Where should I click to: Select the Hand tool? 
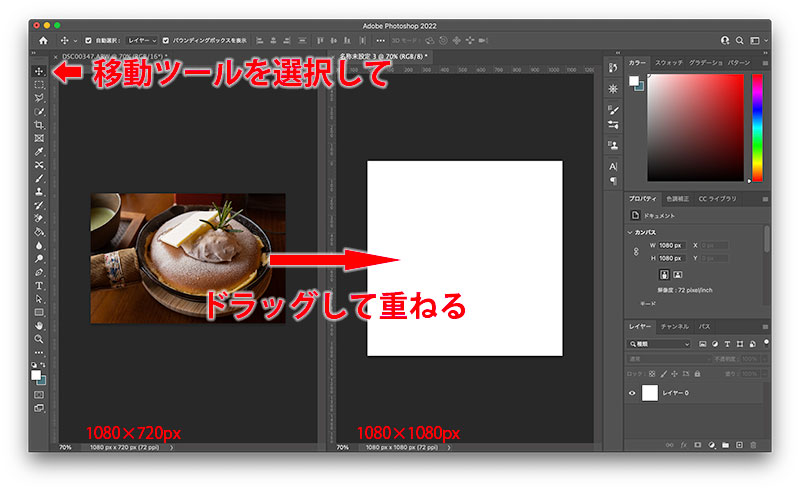click(x=39, y=326)
